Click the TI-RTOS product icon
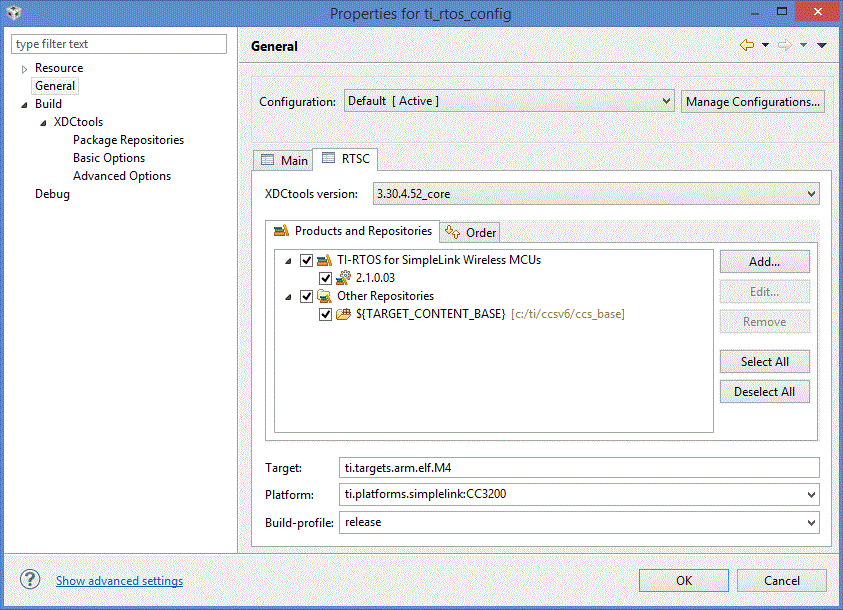Screen dimensions: 843x610 pyautogui.click(x=324, y=260)
